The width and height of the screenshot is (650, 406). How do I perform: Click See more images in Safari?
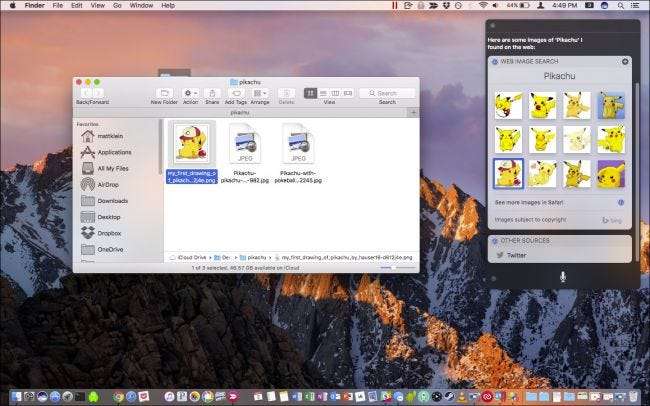pos(529,202)
